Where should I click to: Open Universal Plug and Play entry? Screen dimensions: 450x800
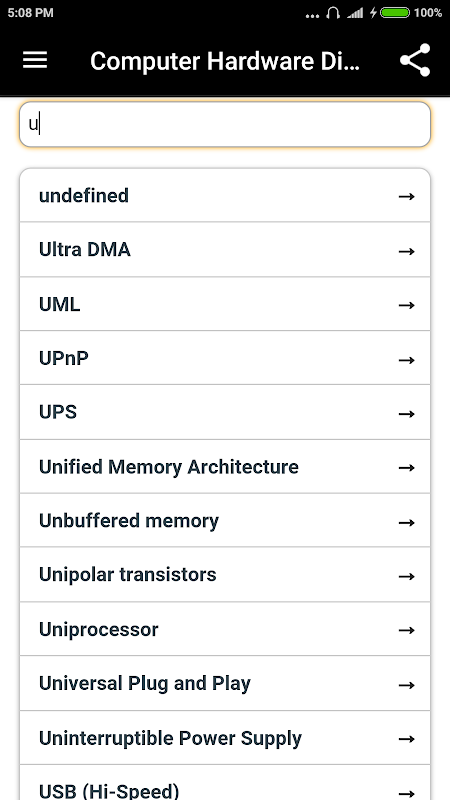point(225,683)
